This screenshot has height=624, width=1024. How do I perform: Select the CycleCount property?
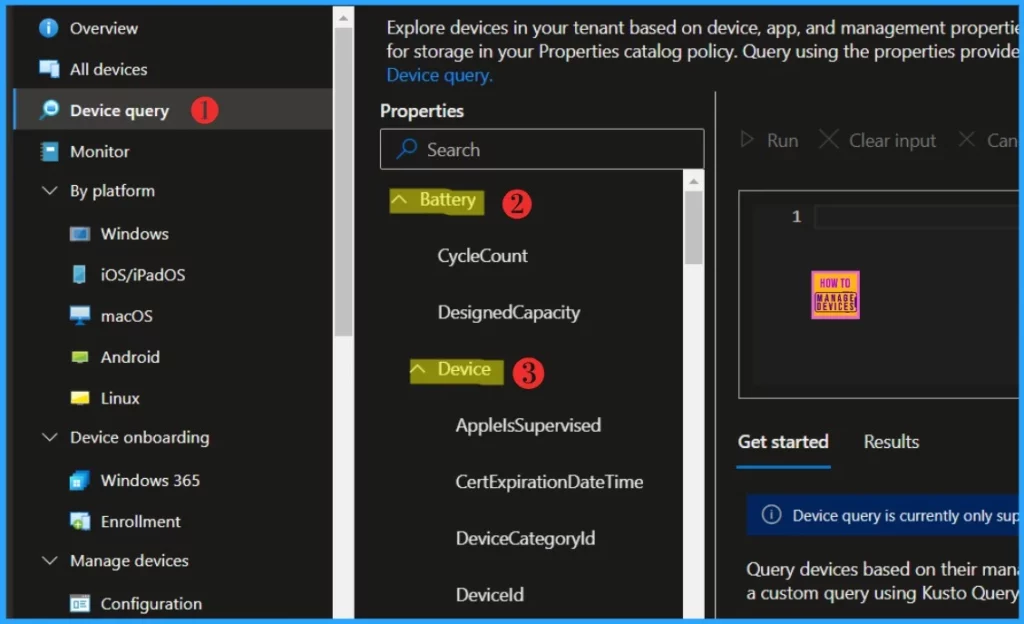482,256
